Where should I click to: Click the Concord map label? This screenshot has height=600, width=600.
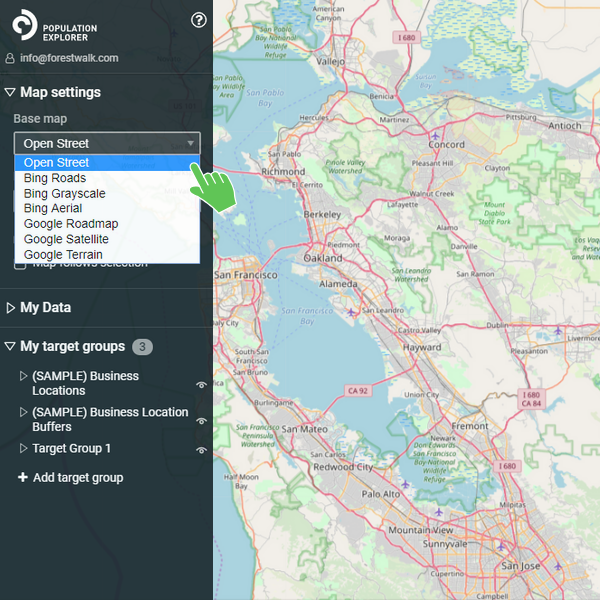pyautogui.click(x=447, y=145)
